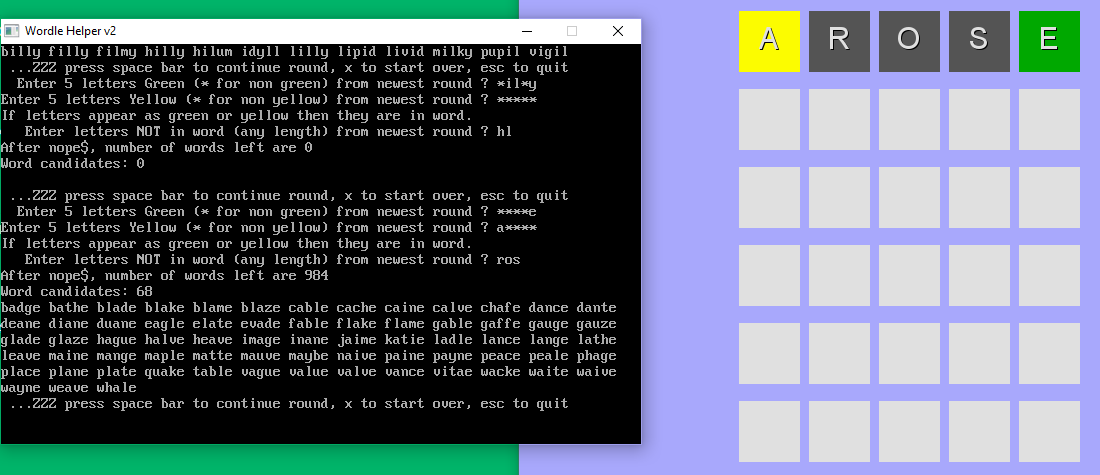Click the candidate word 'whale'
This screenshot has height=475, width=1100.
pos(116,388)
